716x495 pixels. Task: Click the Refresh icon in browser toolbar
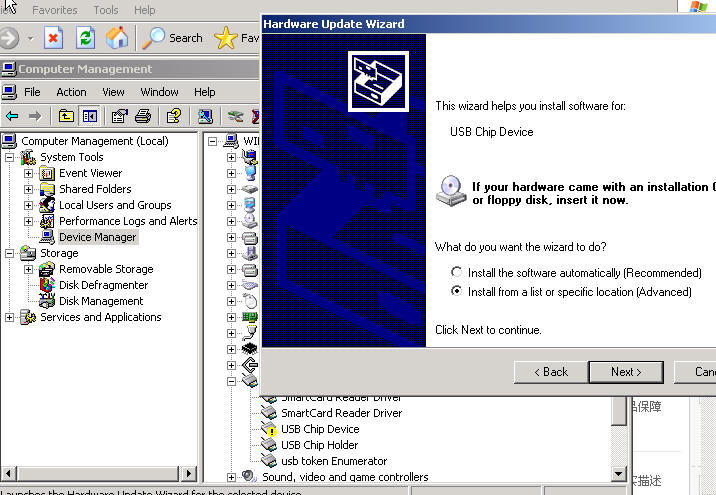tap(85, 38)
